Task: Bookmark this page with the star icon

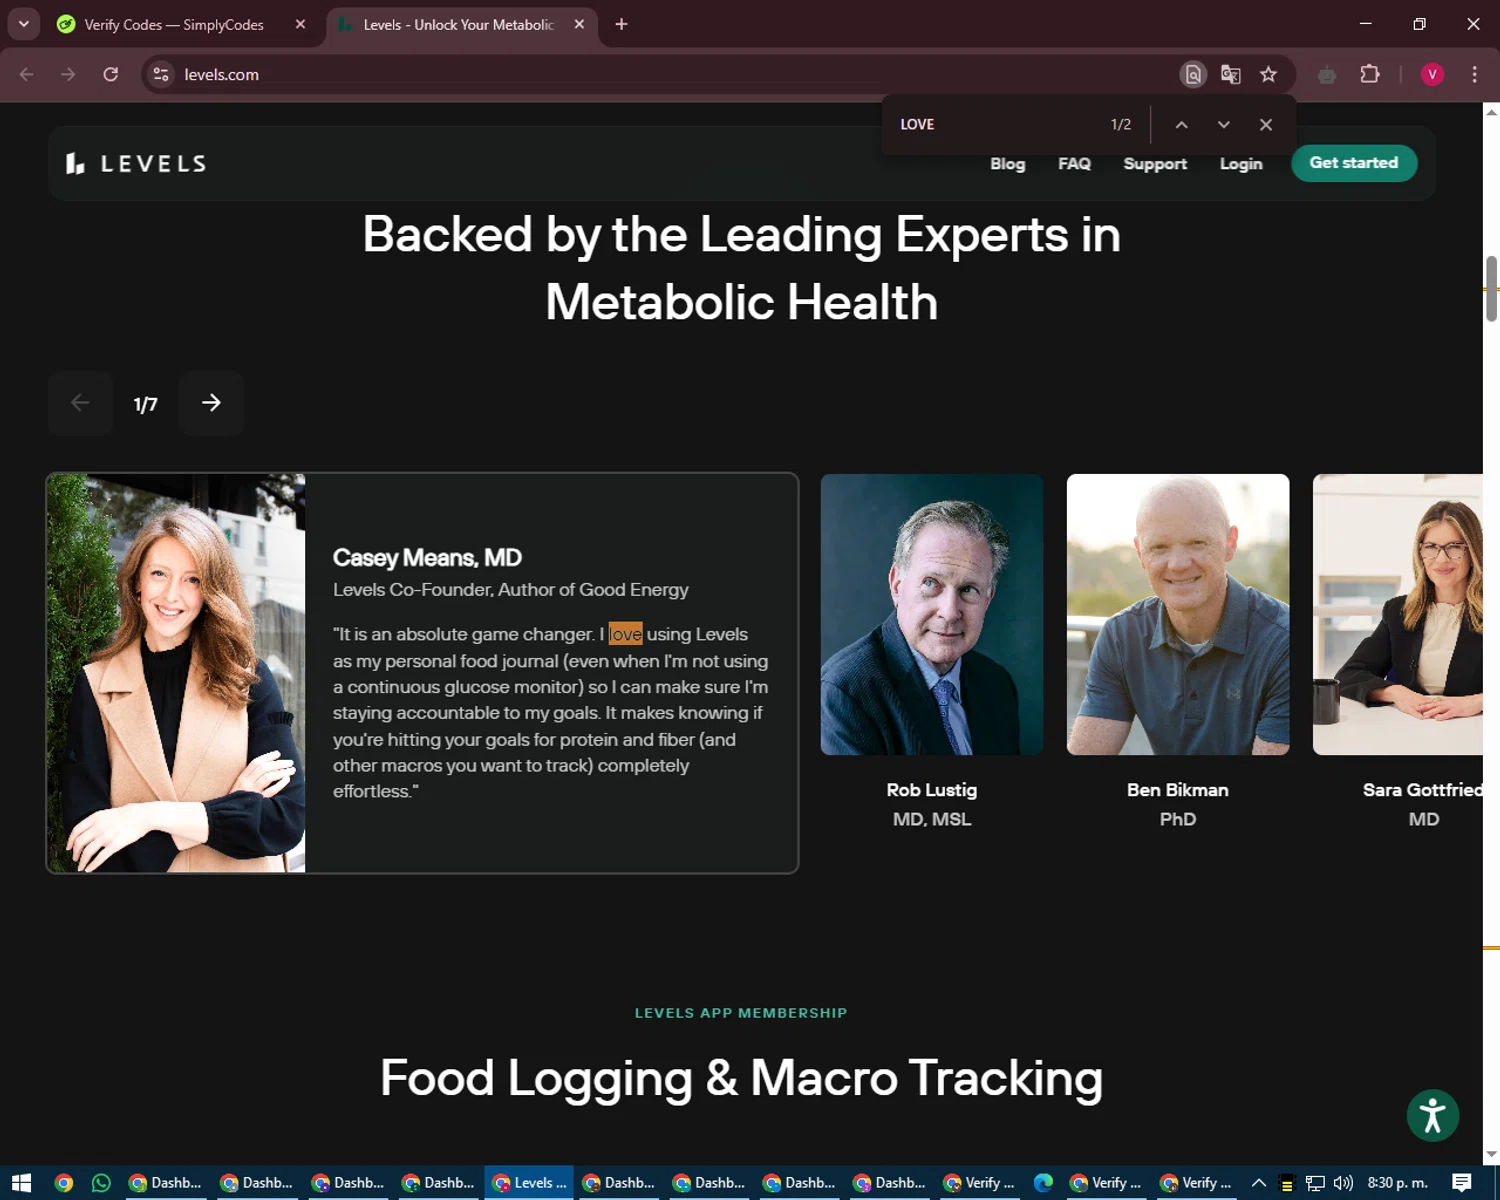Action: (x=1268, y=75)
